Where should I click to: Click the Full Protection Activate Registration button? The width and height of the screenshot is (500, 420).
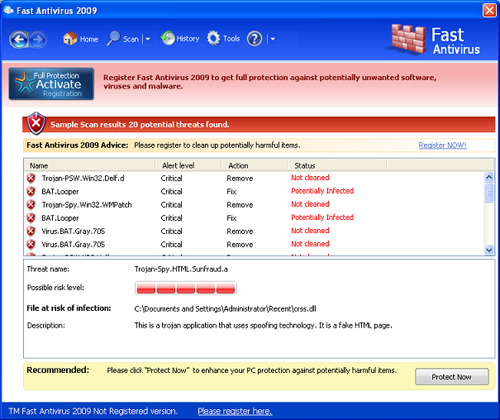(51, 84)
